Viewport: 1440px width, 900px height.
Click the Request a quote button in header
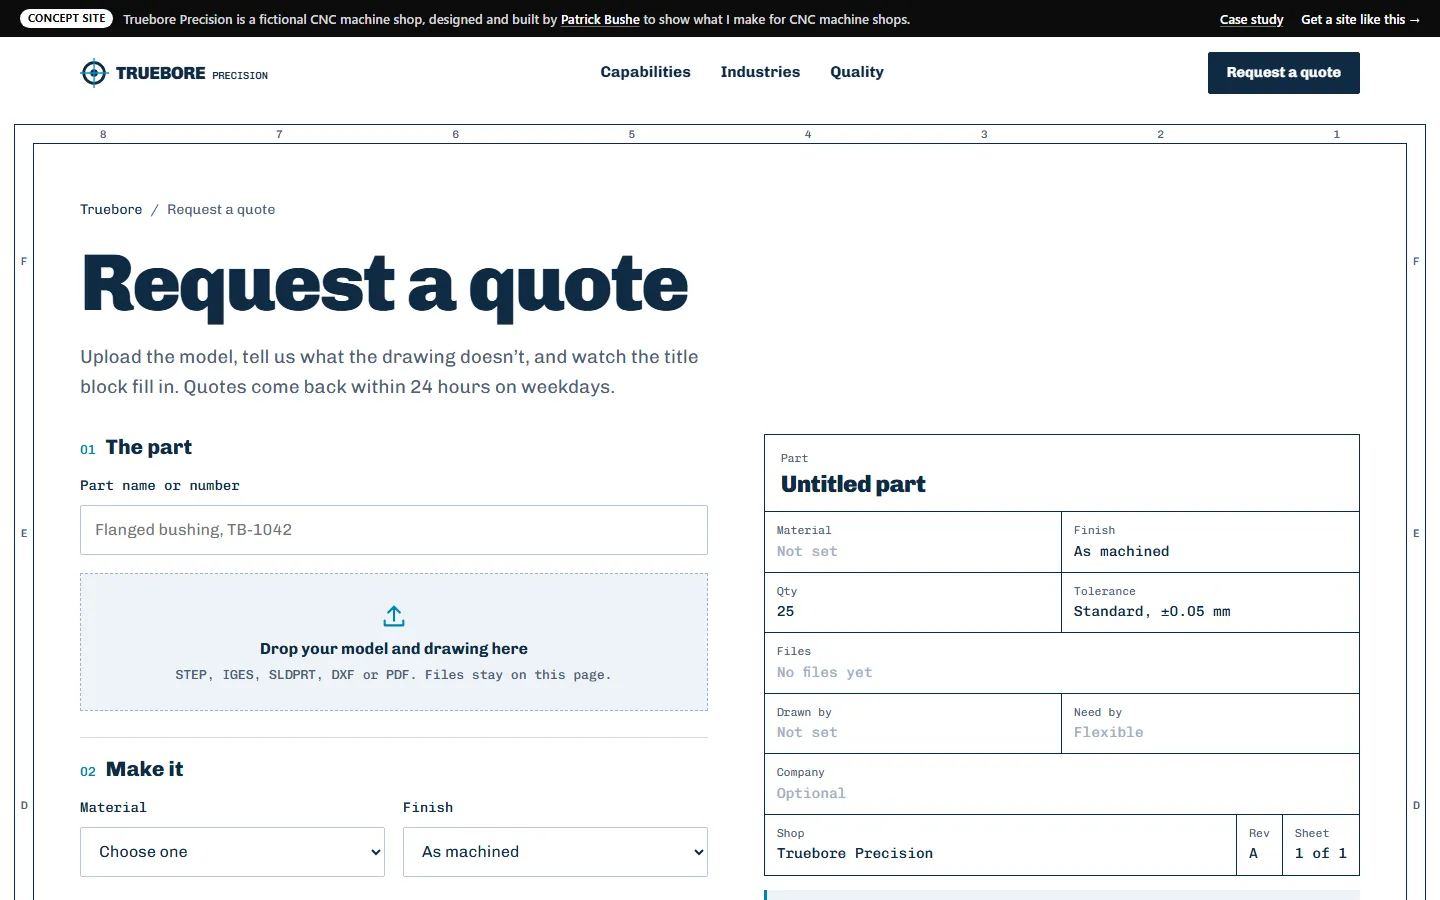click(x=1284, y=73)
